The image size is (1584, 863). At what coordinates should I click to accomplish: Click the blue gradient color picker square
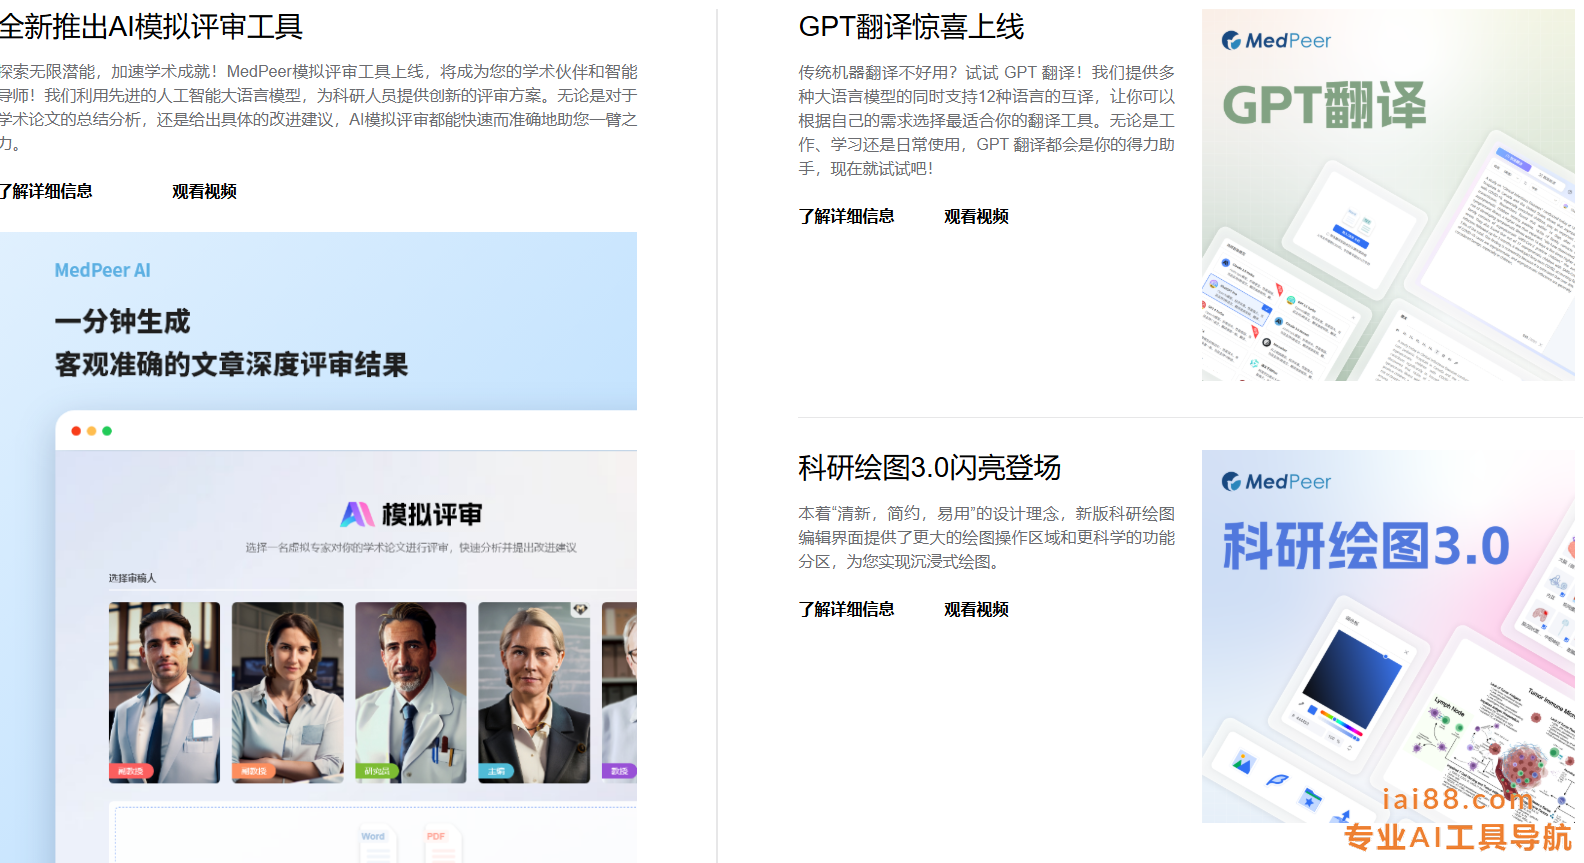pos(1351,680)
